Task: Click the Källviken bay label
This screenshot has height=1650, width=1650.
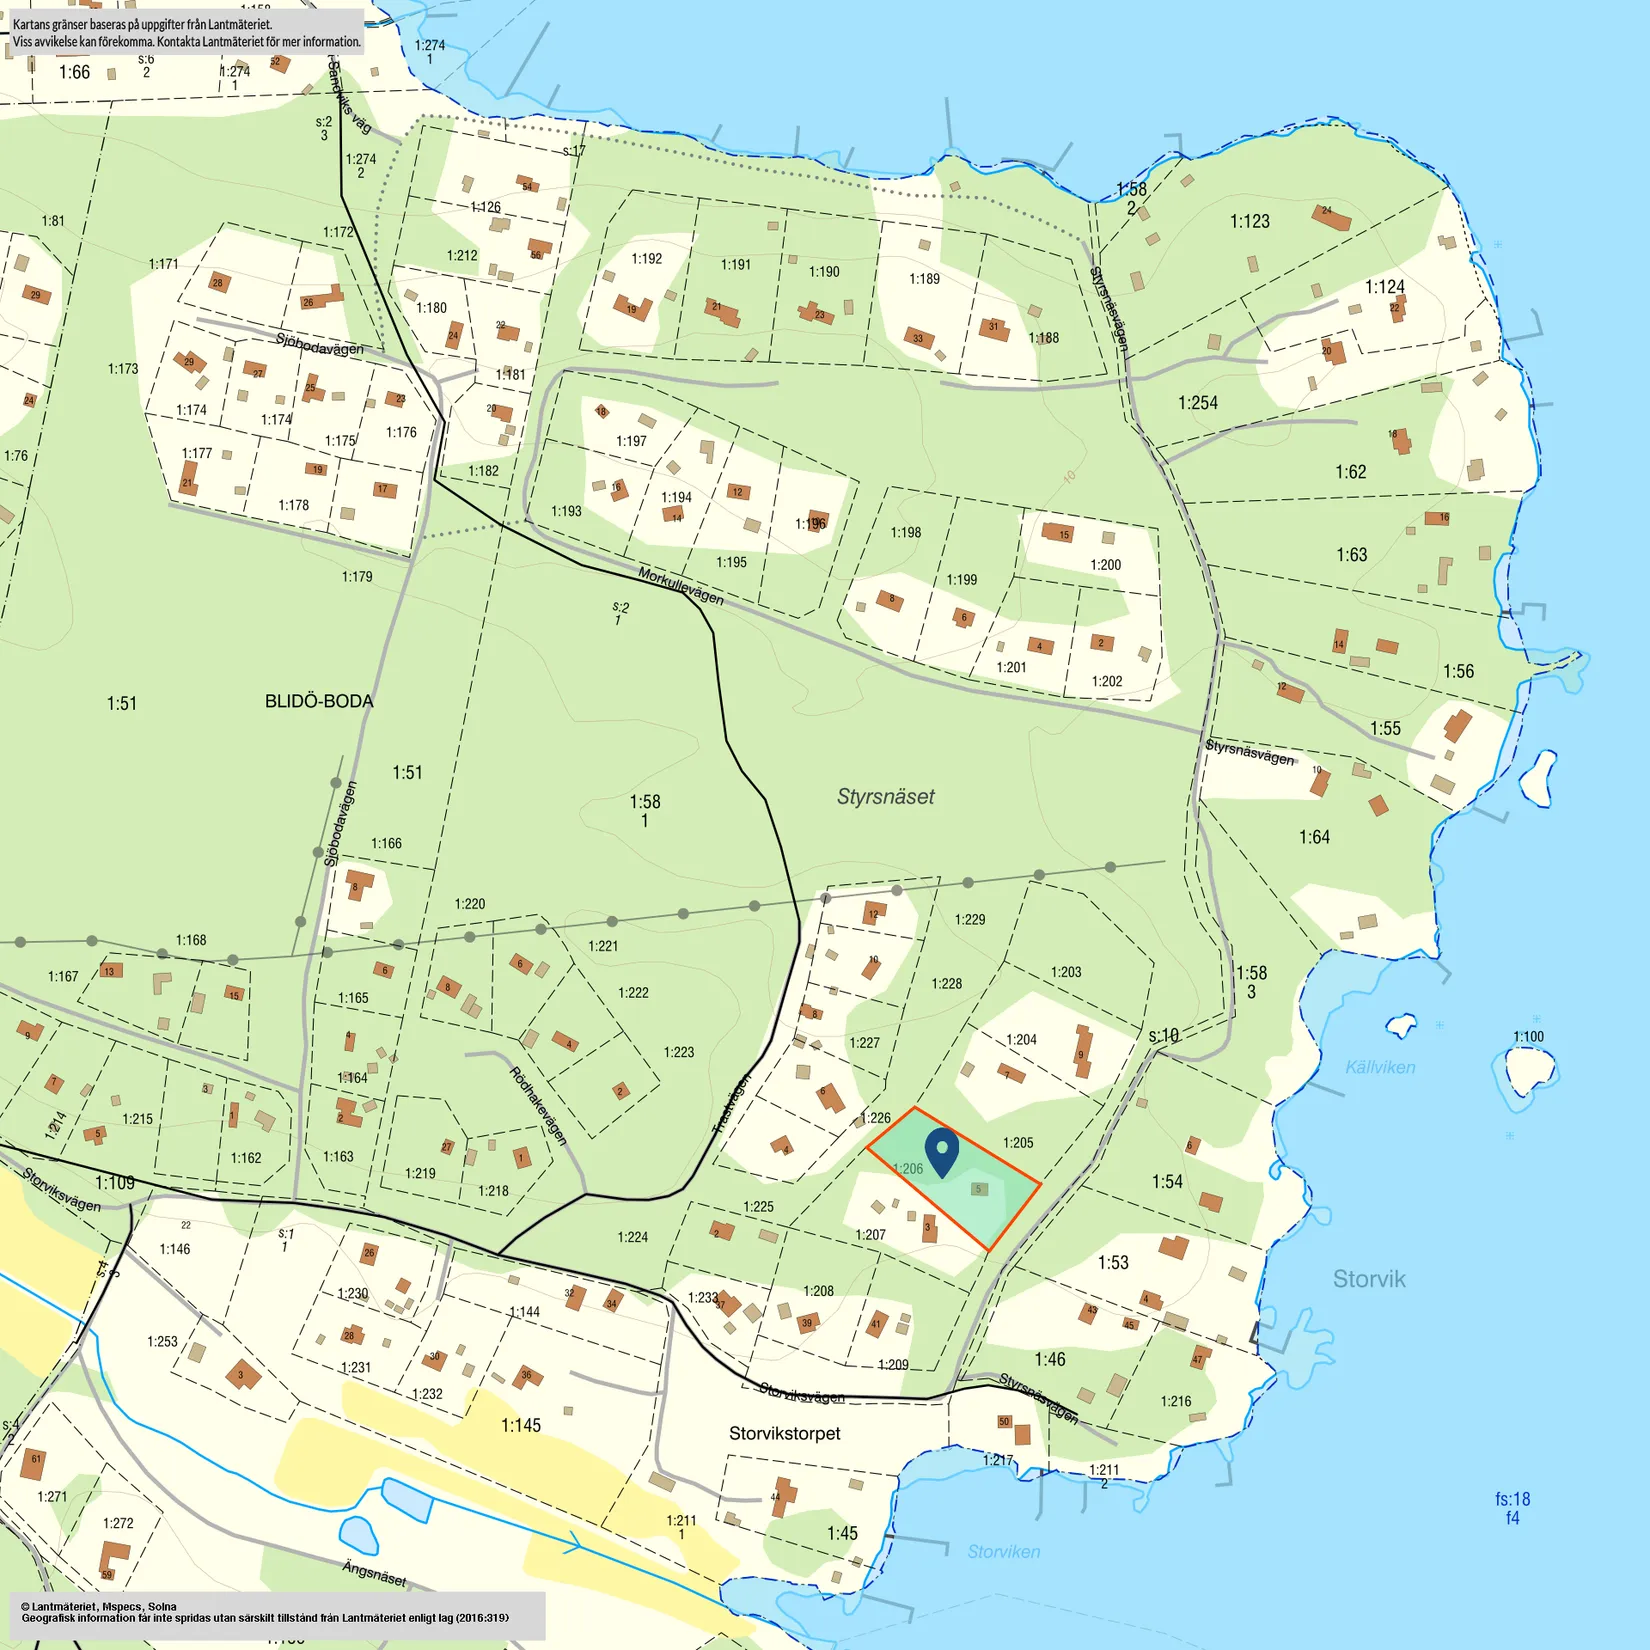Action: pyautogui.click(x=1380, y=1067)
